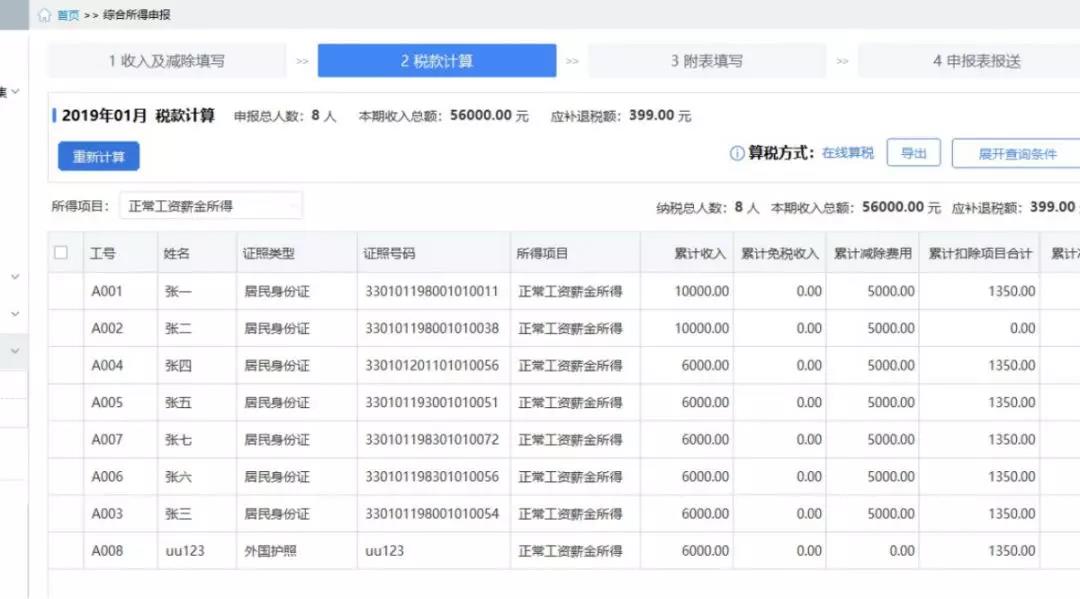This screenshot has width=1080, height=599.
Task: Follow the 首页 breadcrumb link
Action: [x=68, y=15]
